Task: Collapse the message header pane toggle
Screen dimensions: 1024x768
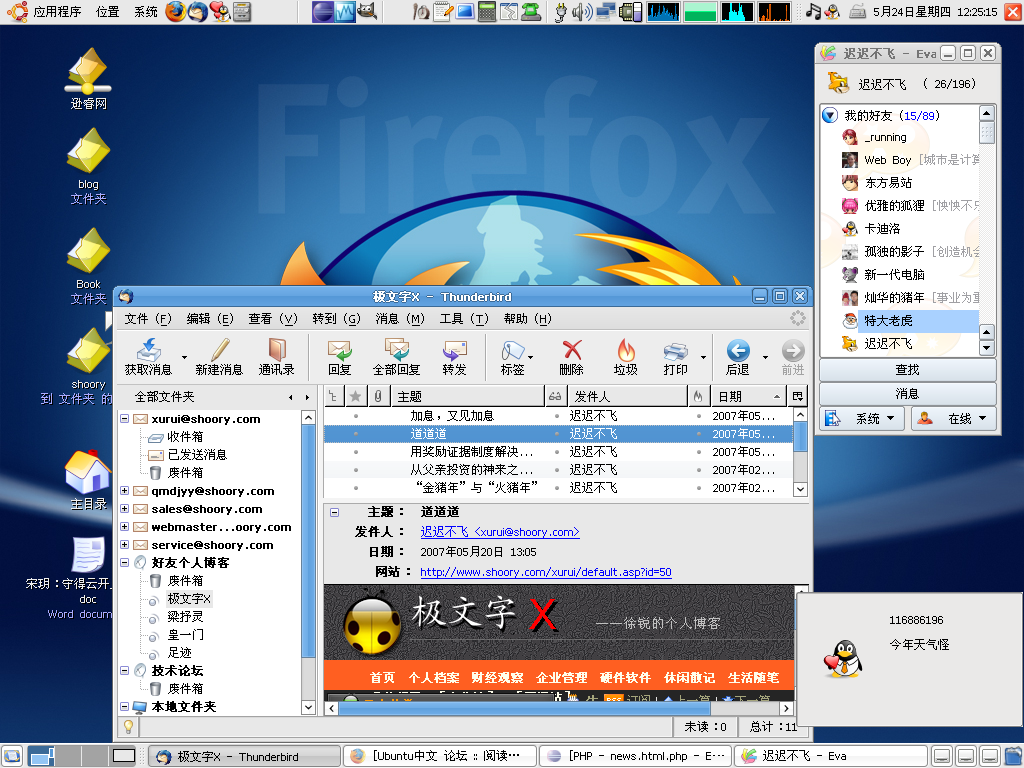Action: click(x=334, y=512)
